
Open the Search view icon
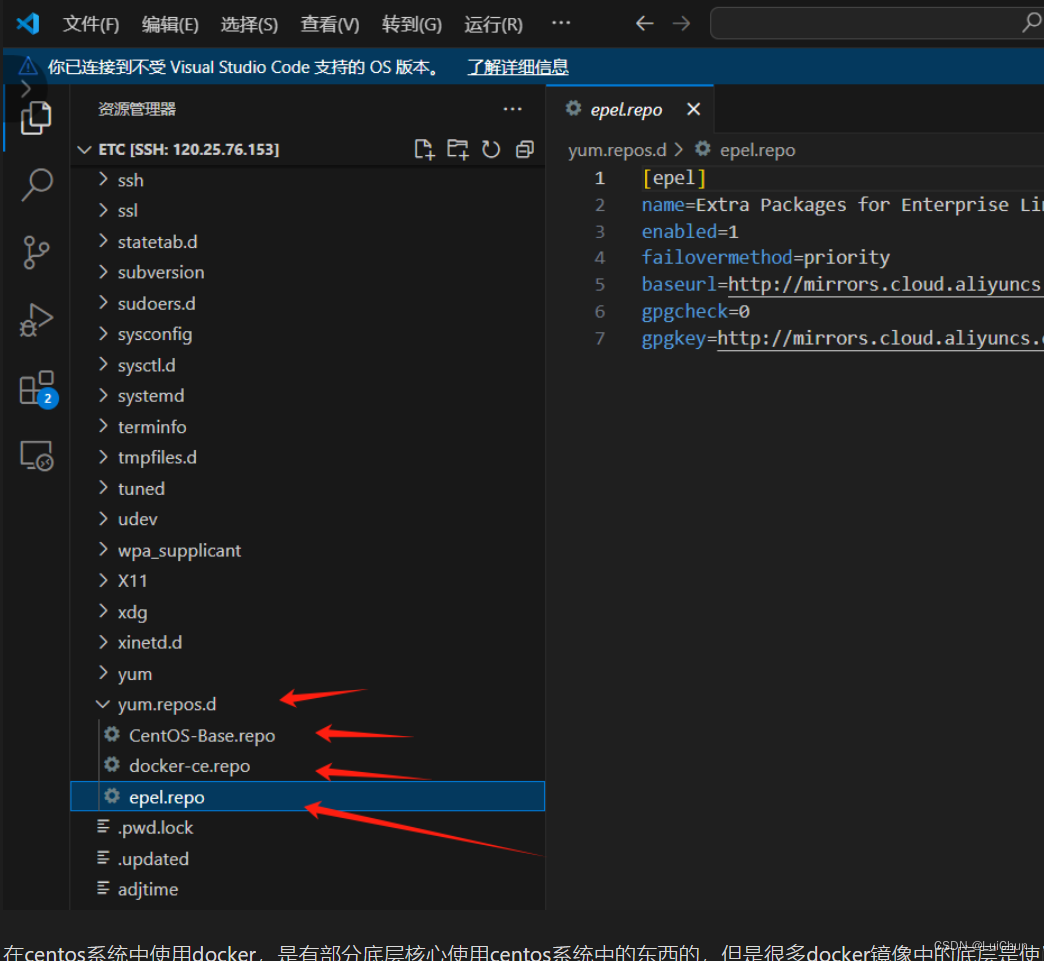(36, 184)
